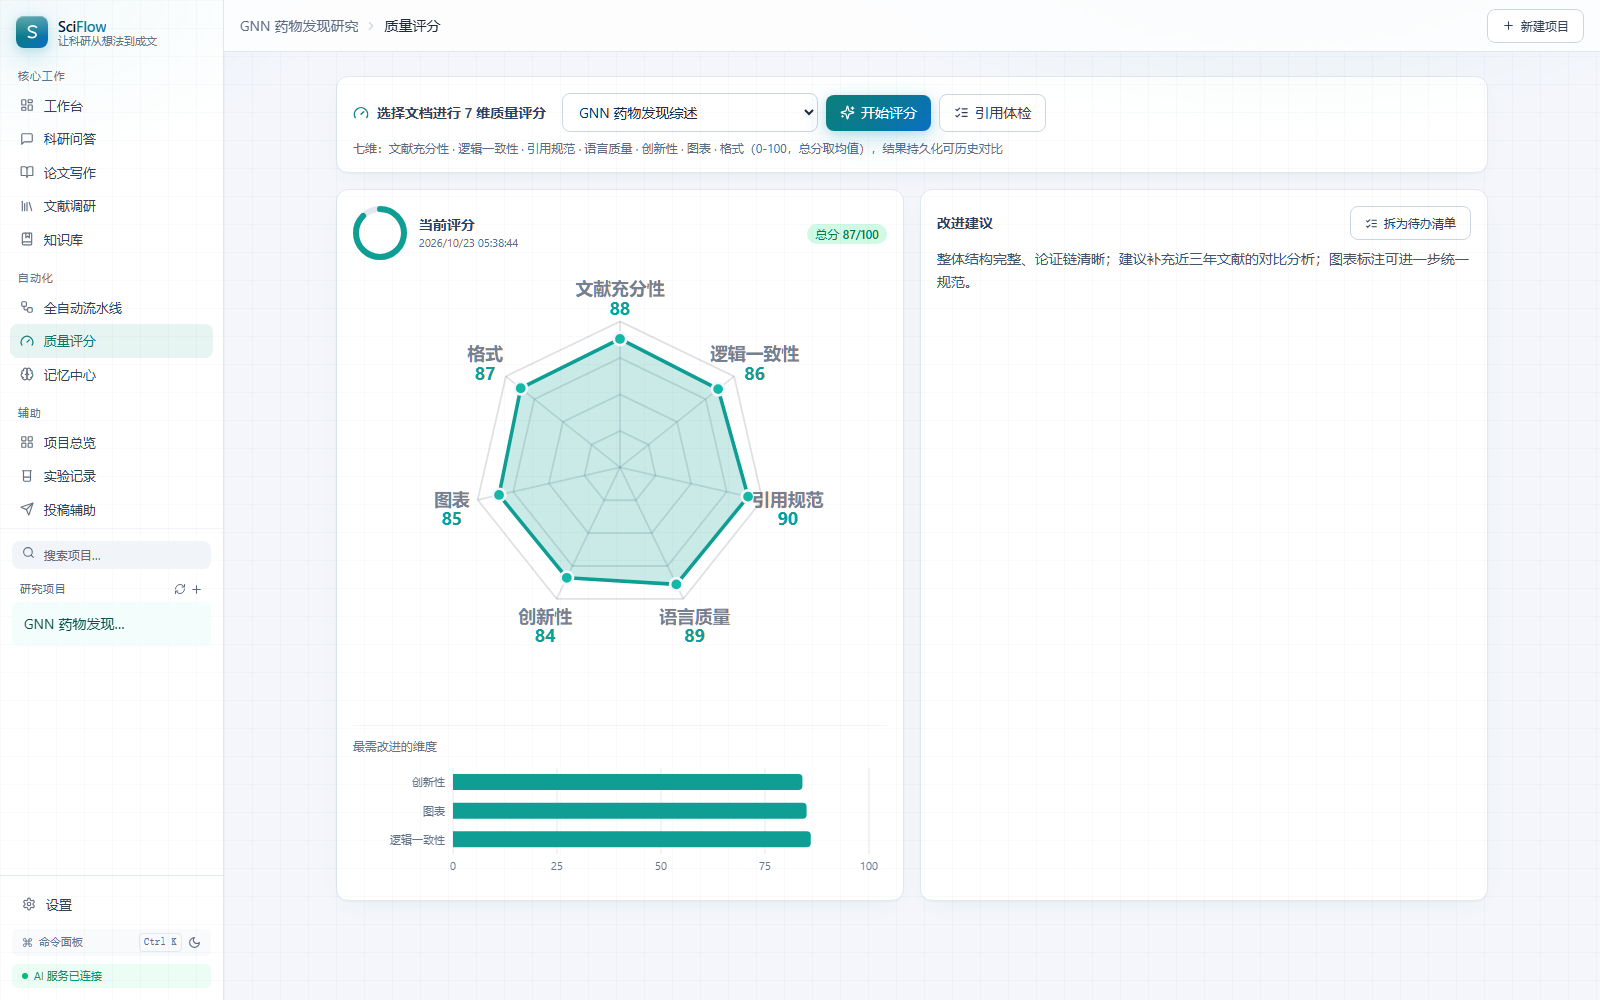This screenshot has width=1600, height=1000.
Task: Click the 搜索项目 search field
Action: [111, 555]
